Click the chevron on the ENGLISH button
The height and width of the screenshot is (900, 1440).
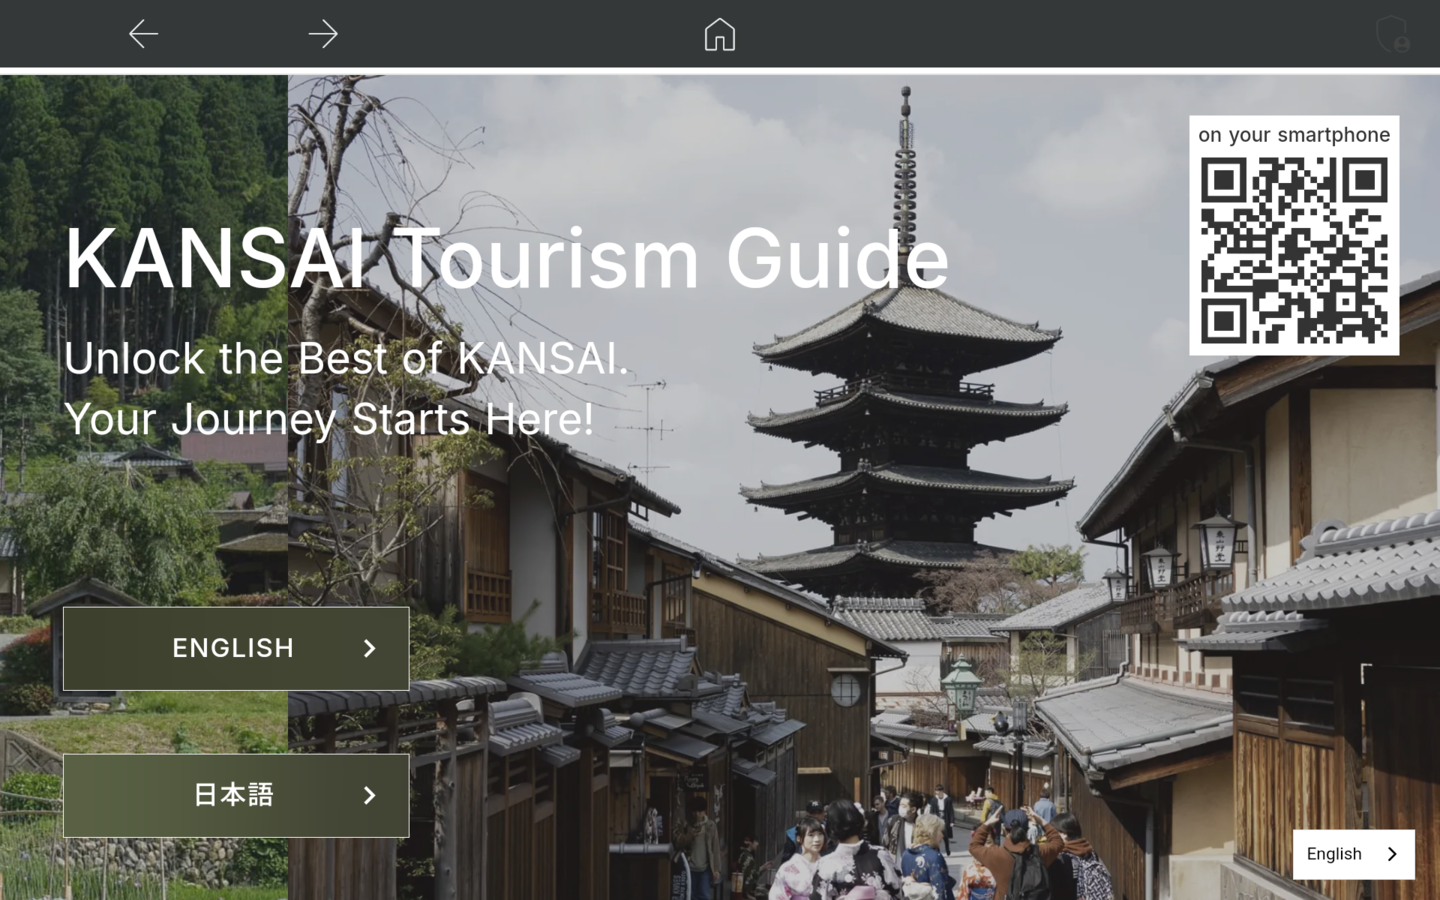369,648
